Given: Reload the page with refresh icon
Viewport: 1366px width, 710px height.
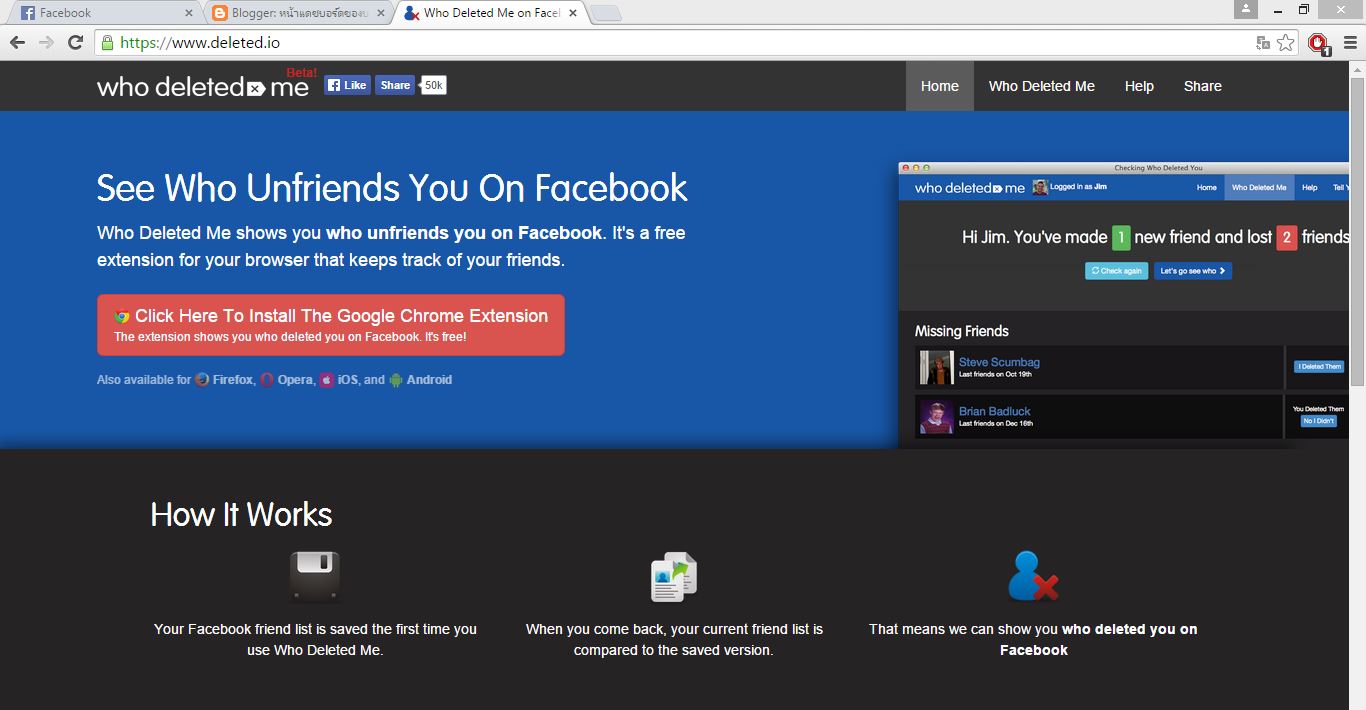Looking at the screenshot, I should coord(75,43).
